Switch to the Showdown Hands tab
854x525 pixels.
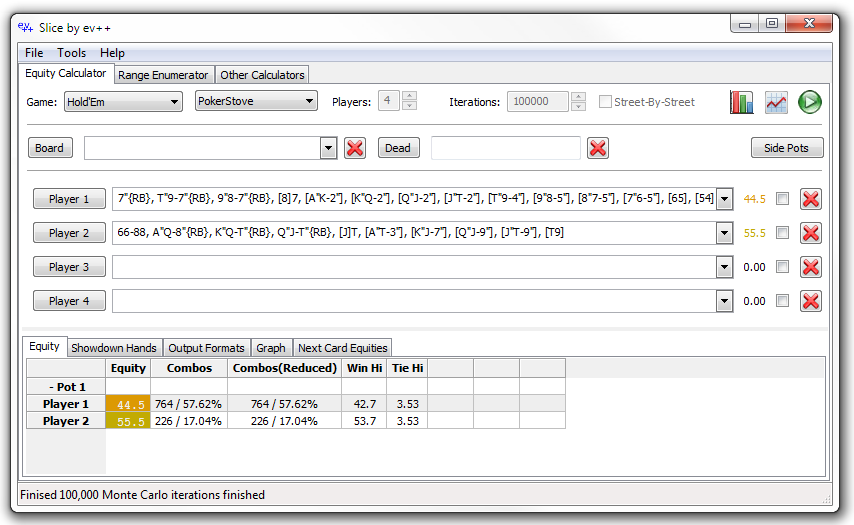[114, 348]
